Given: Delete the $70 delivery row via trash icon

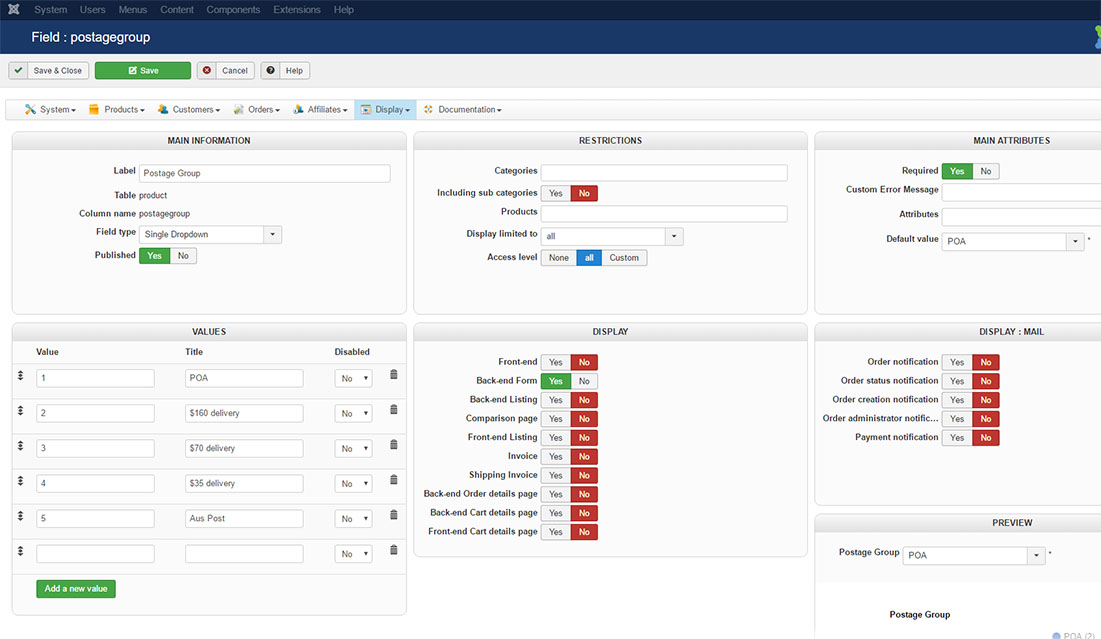Looking at the screenshot, I should coord(394,445).
